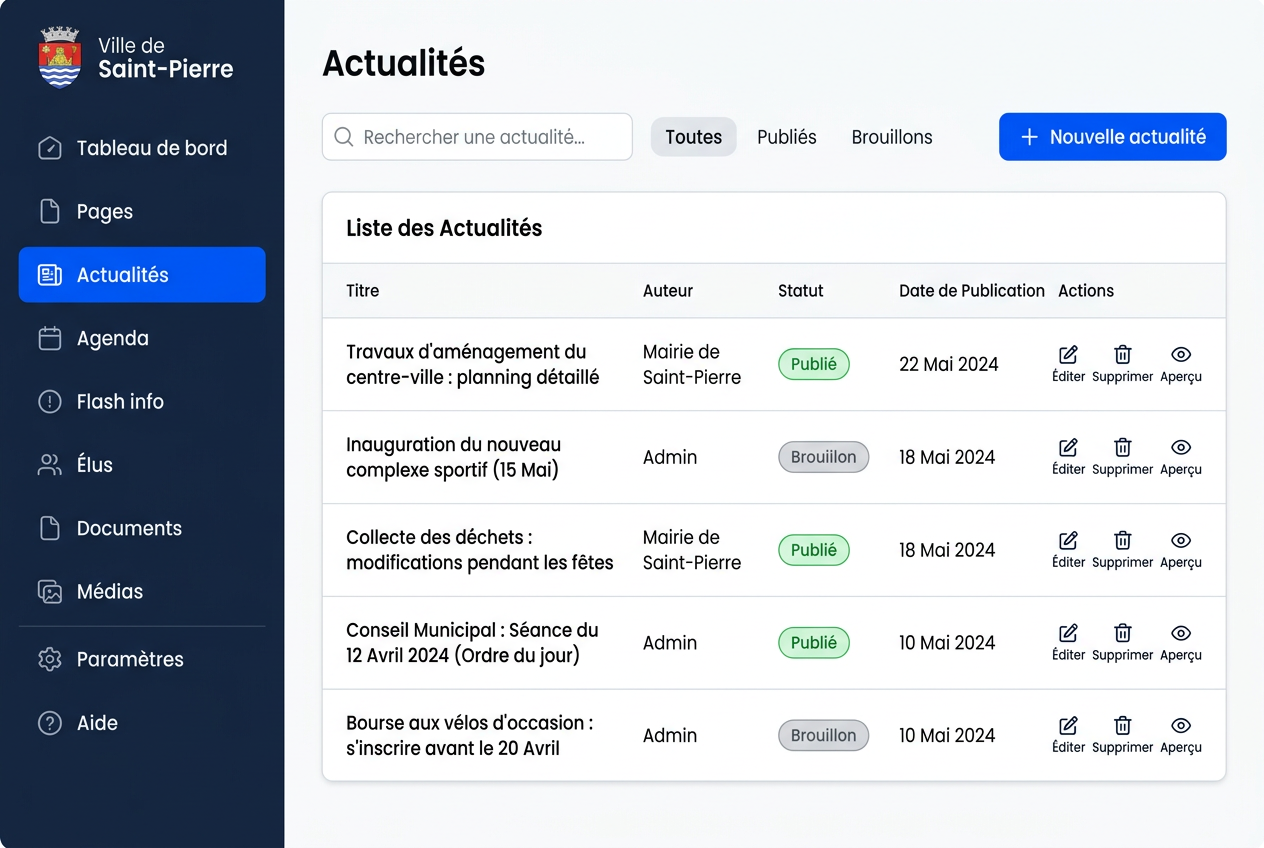The width and height of the screenshot is (1264, 848).
Task: Select the Toutes filter tab
Action: click(x=694, y=137)
